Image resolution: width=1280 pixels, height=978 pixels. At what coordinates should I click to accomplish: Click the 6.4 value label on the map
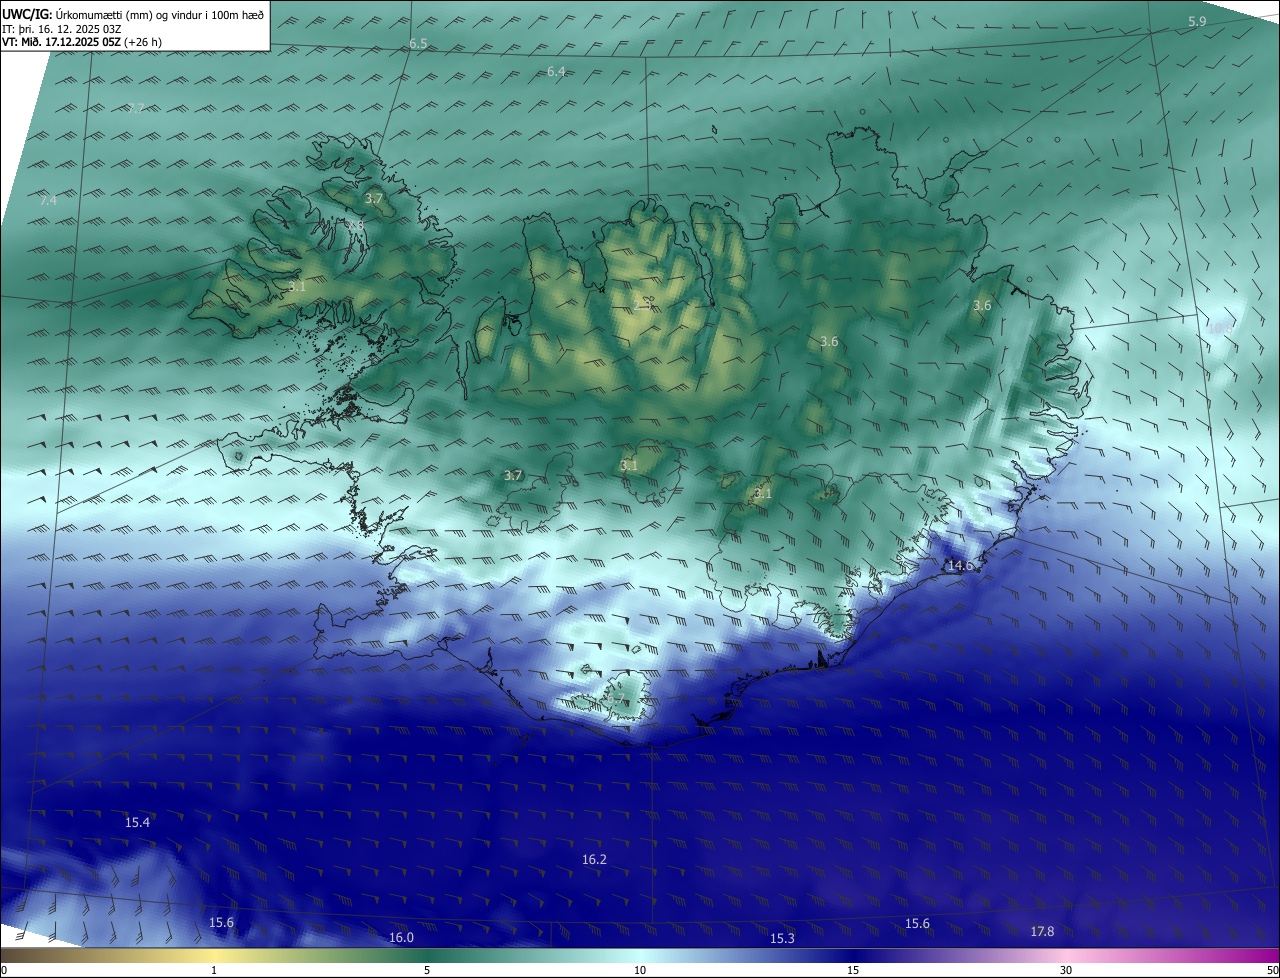pos(556,72)
